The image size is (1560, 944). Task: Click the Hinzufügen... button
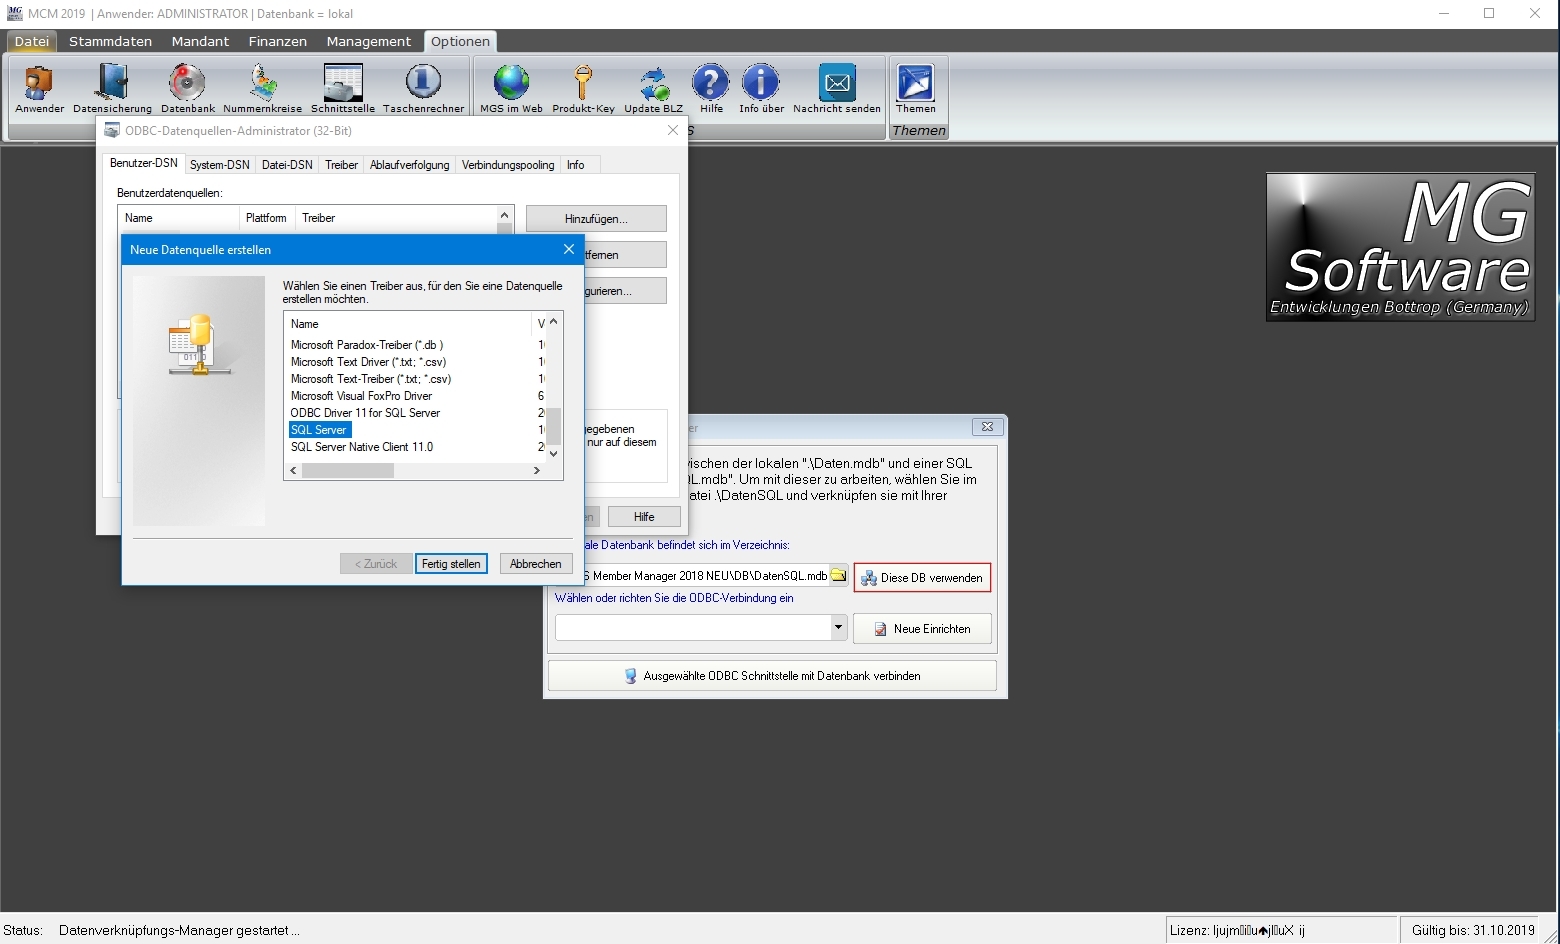click(596, 219)
